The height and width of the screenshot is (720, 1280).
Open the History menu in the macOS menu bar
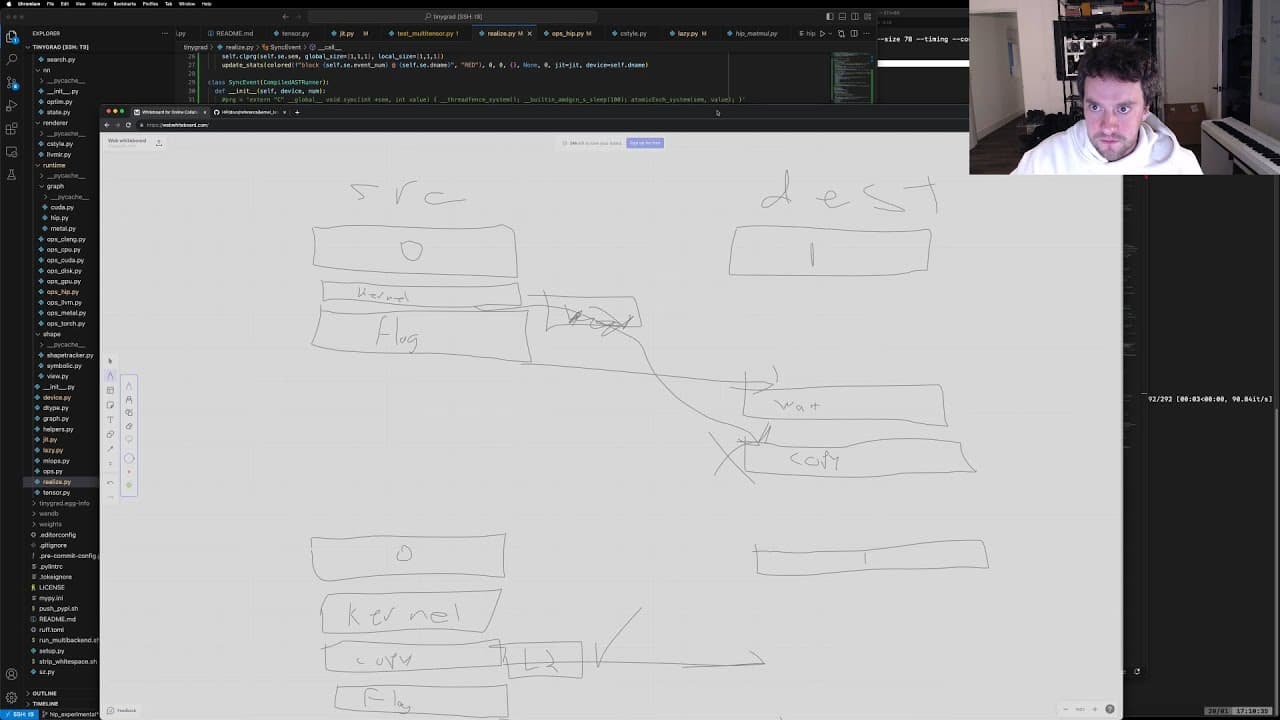pyautogui.click(x=99, y=4)
